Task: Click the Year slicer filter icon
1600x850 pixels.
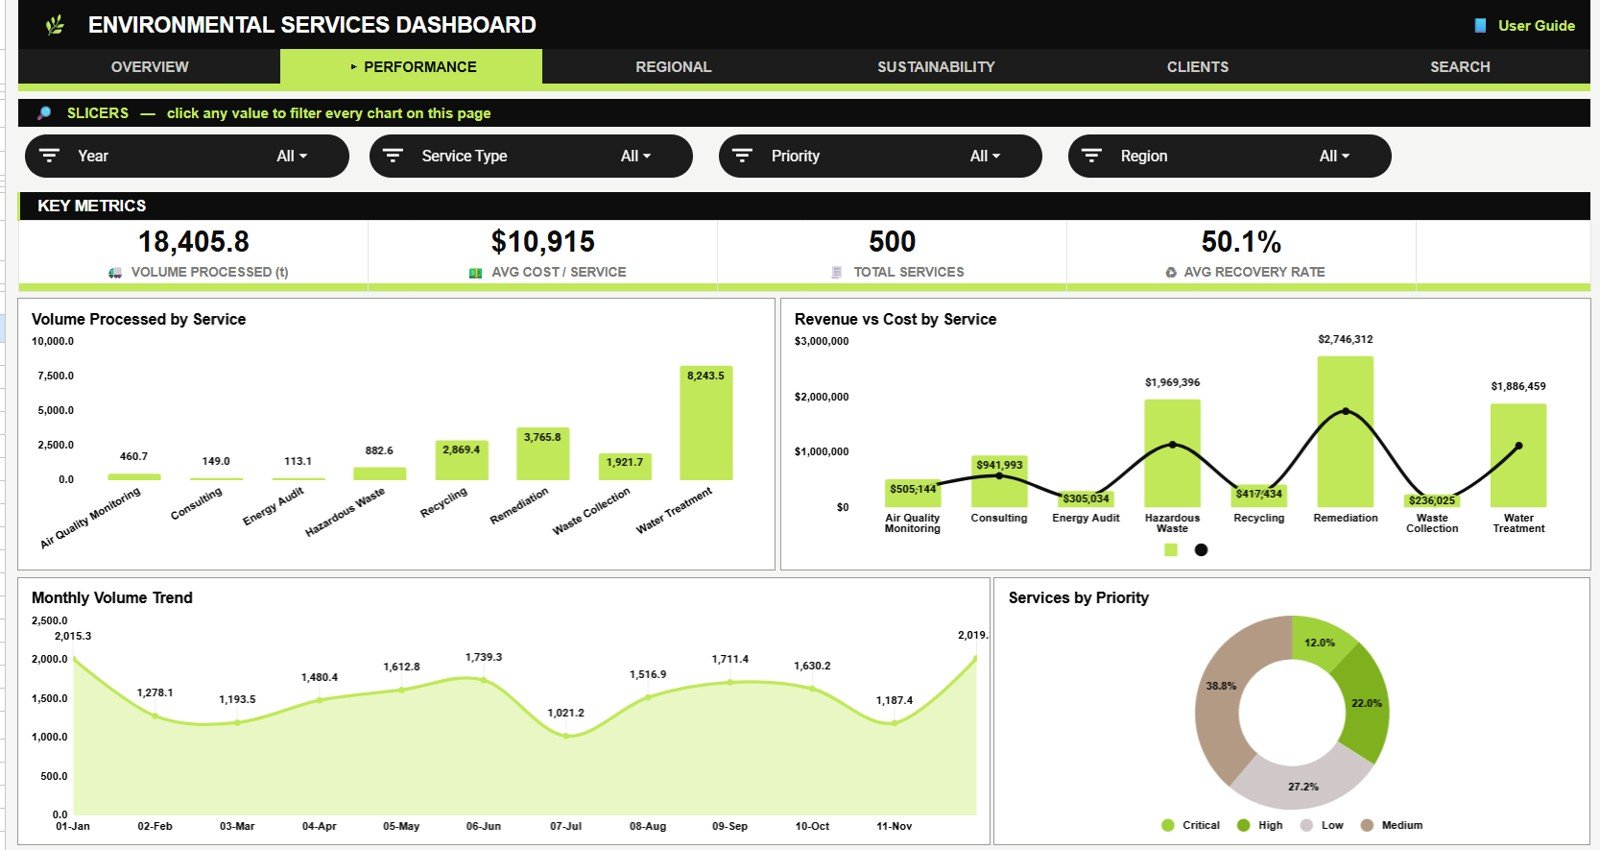Action: 49,156
